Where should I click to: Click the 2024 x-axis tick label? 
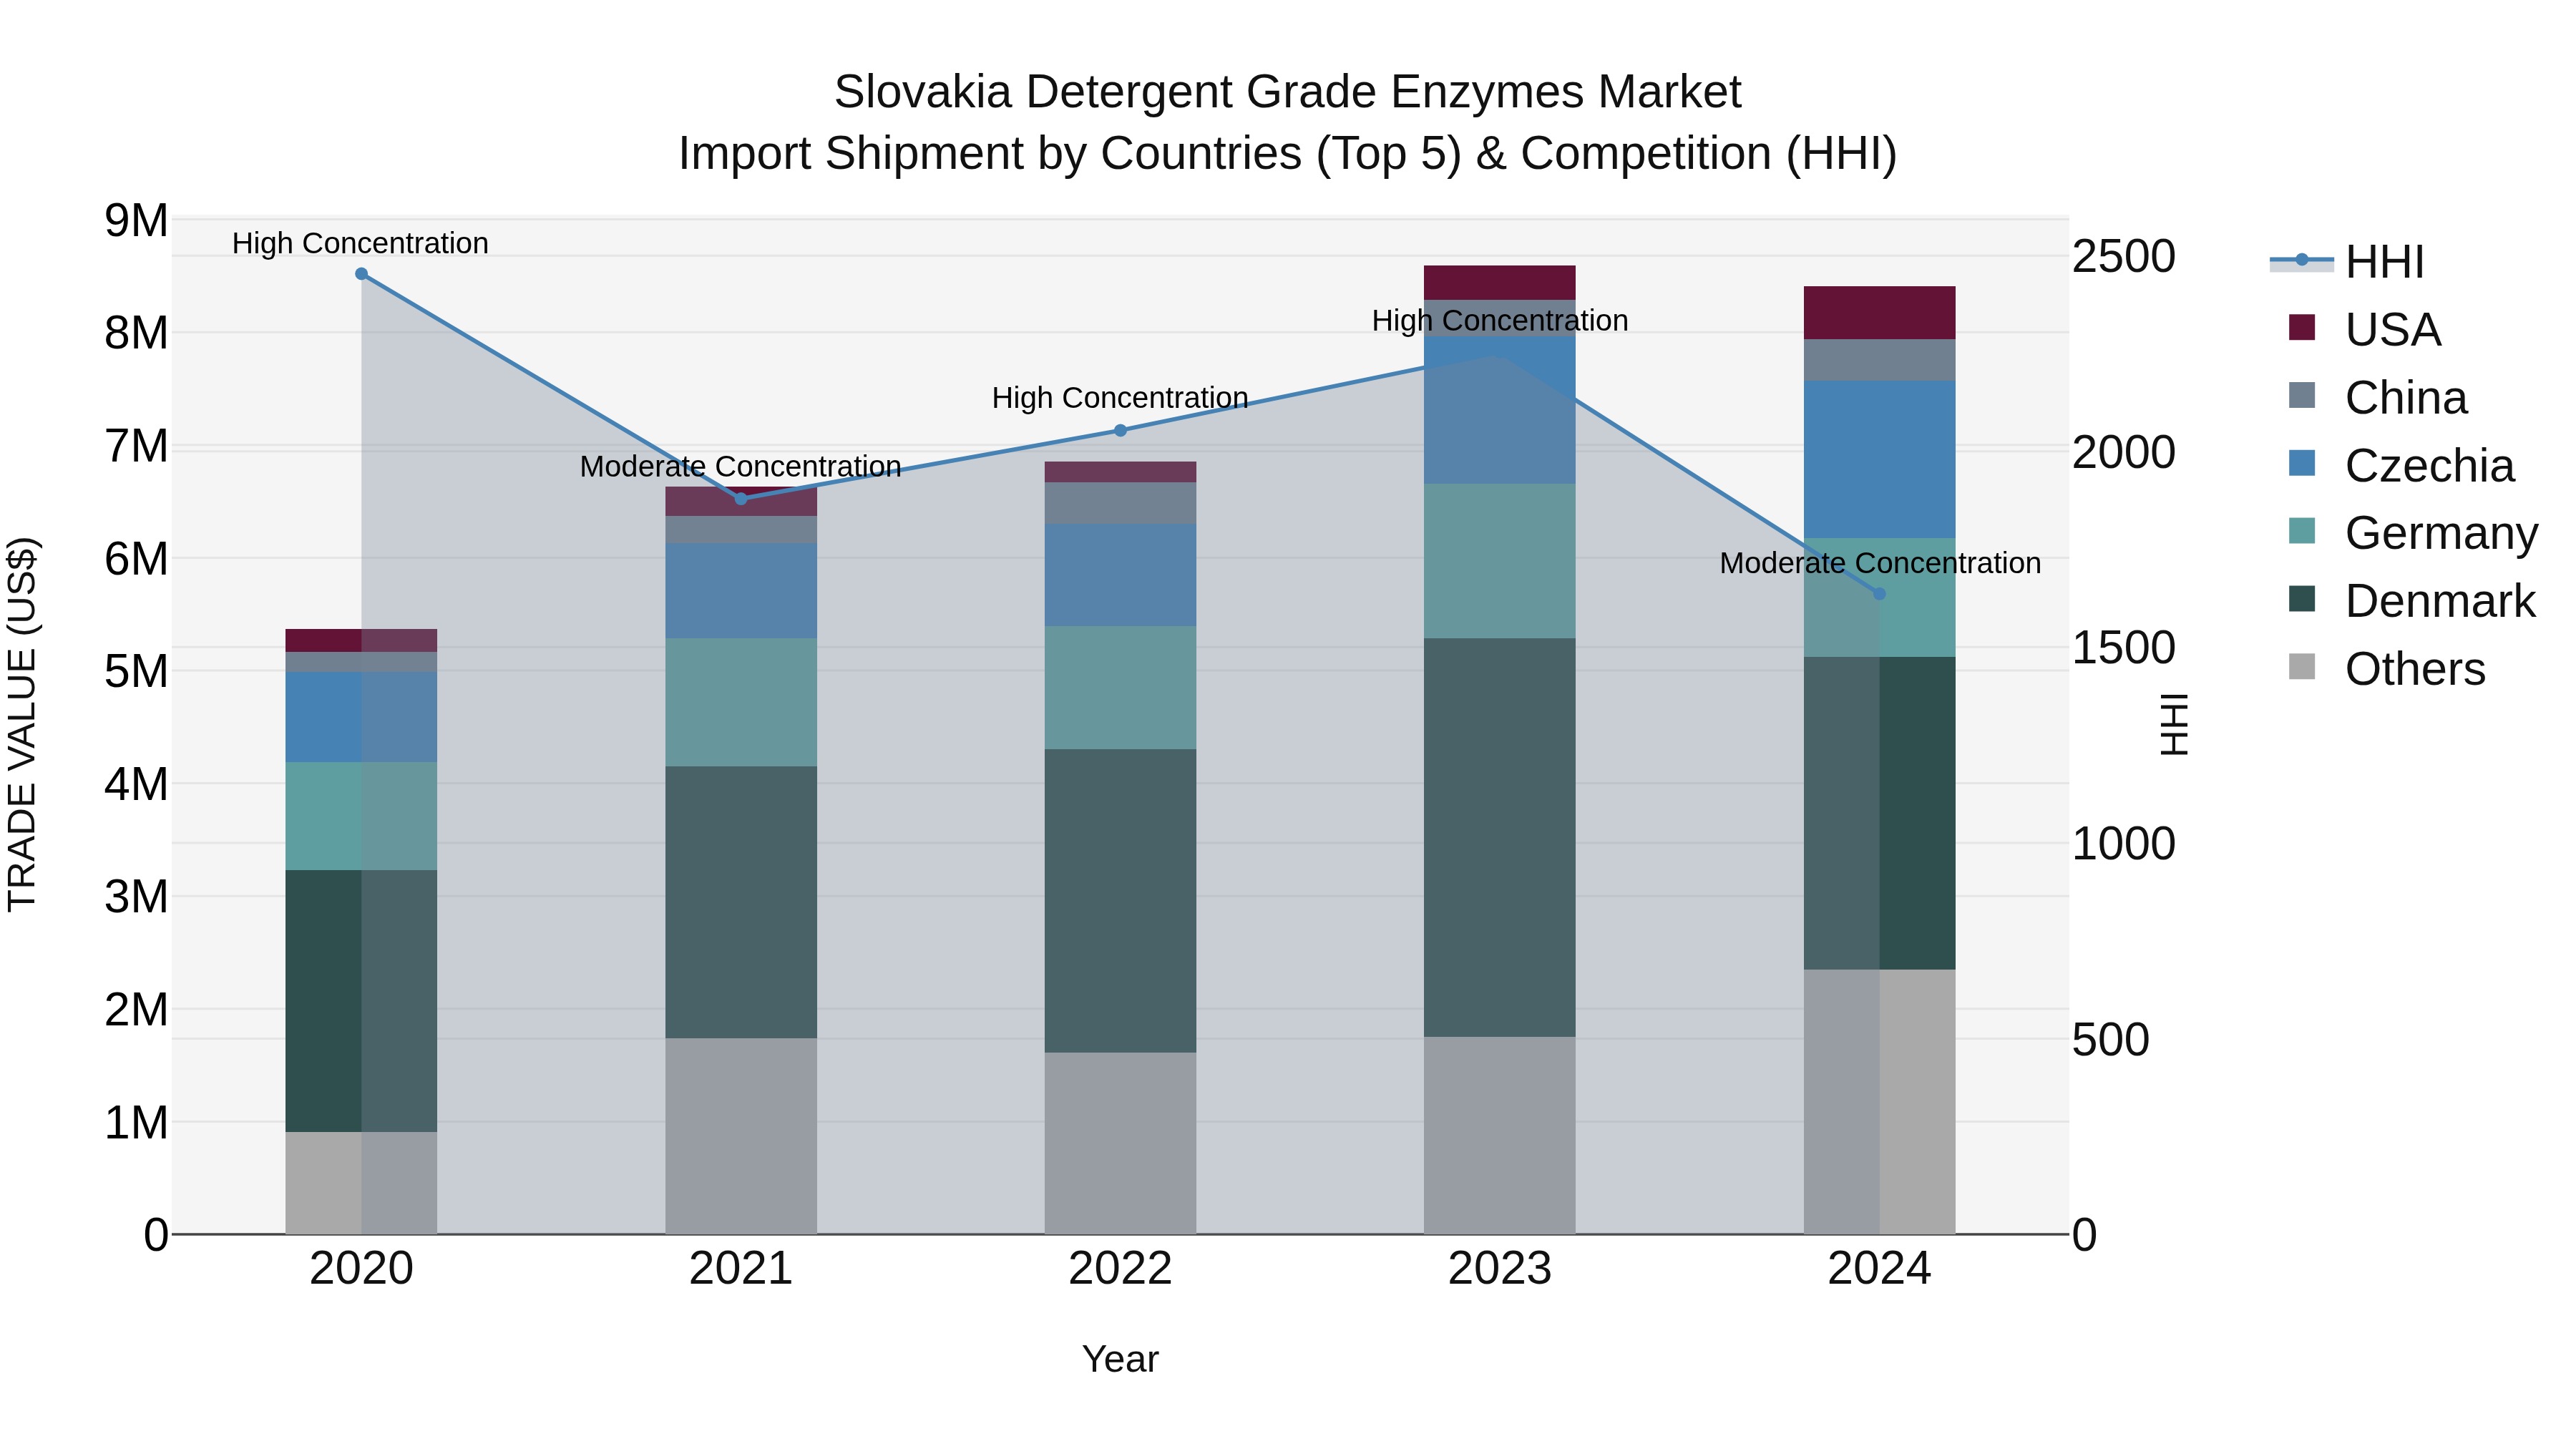tap(1879, 1269)
